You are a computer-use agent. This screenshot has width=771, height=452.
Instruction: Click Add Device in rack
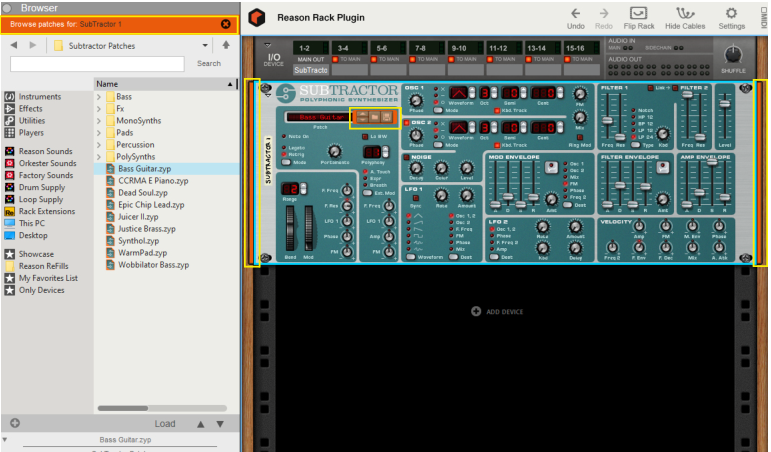[497, 311]
